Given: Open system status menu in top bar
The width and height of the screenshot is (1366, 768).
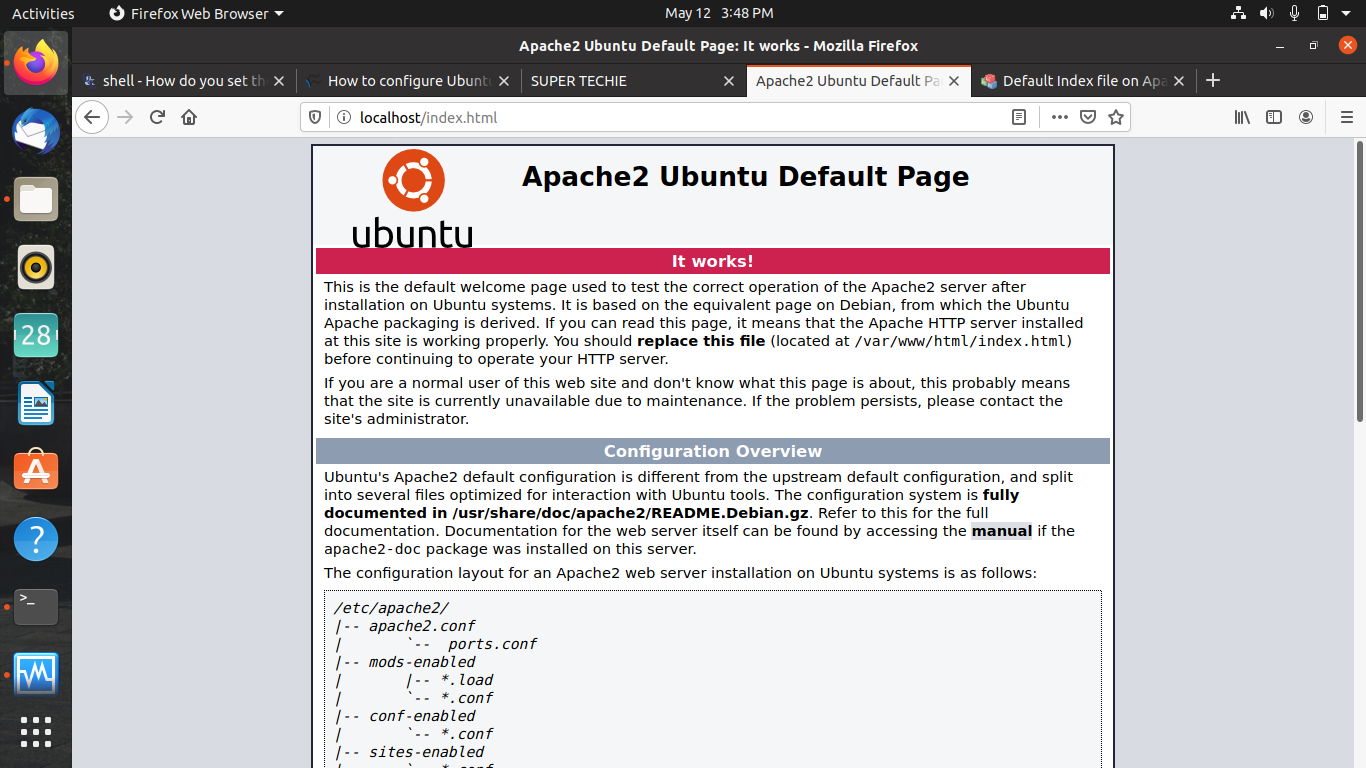Looking at the screenshot, I should (x=1295, y=13).
